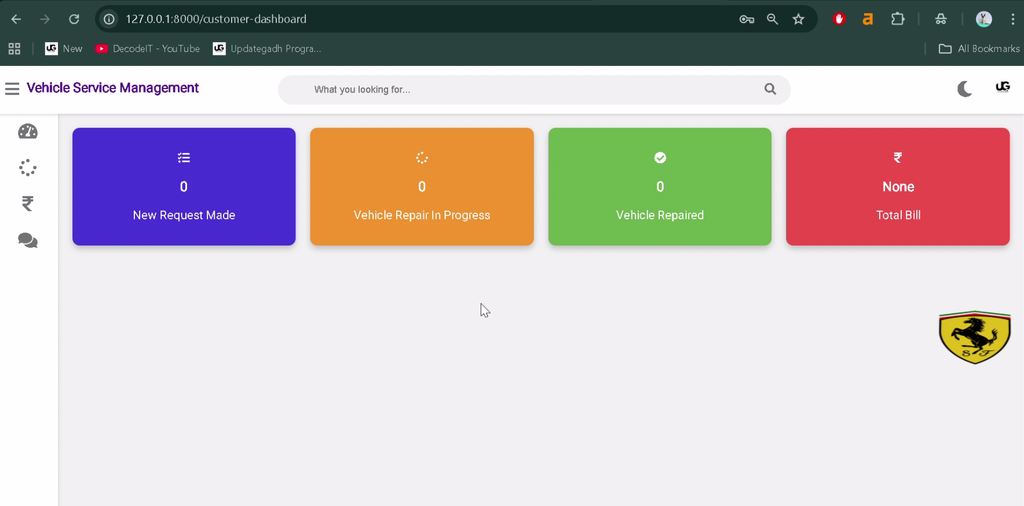The width and height of the screenshot is (1024, 506).
Task: Reload the page with the browser refresh button
Action: (74, 19)
